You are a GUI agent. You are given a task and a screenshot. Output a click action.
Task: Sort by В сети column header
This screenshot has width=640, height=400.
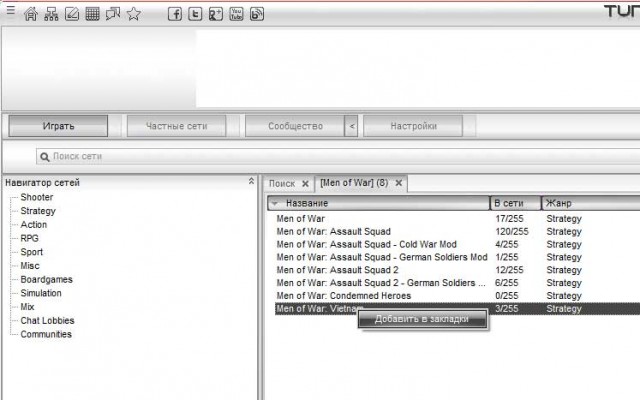[x=516, y=203]
